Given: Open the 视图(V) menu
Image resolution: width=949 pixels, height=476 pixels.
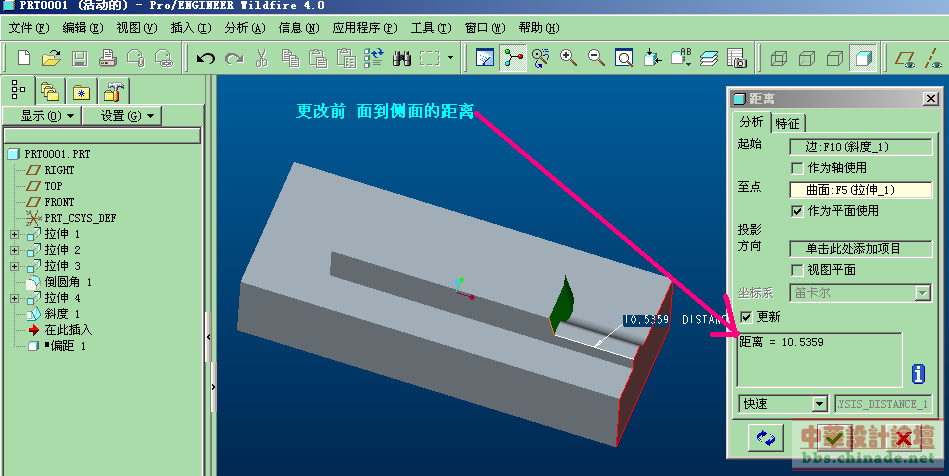Looking at the screenshot, I should point(137,28).
